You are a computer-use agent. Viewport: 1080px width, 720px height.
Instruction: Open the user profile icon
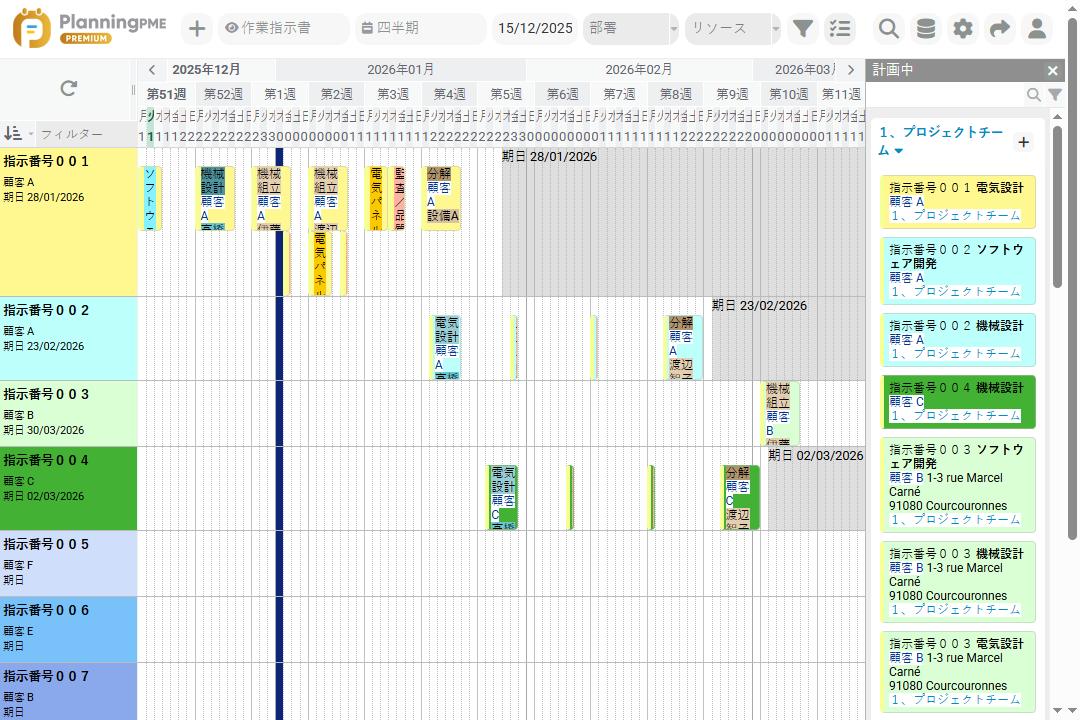coord(1037,28)
